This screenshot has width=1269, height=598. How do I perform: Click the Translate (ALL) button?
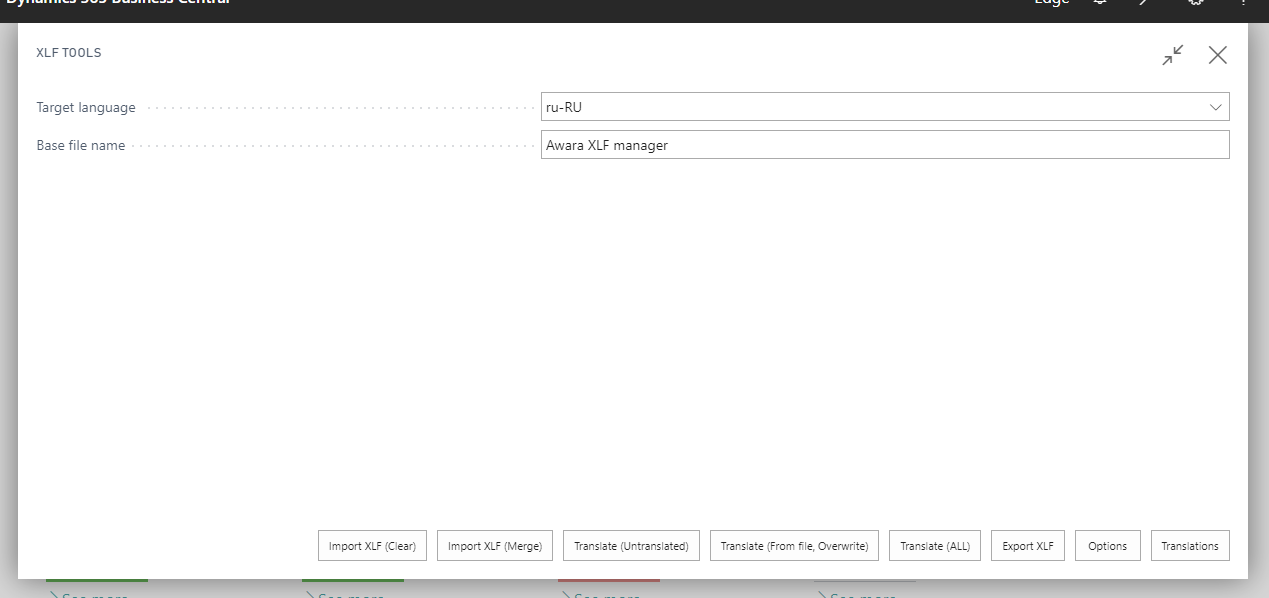[x=935, y=546]
